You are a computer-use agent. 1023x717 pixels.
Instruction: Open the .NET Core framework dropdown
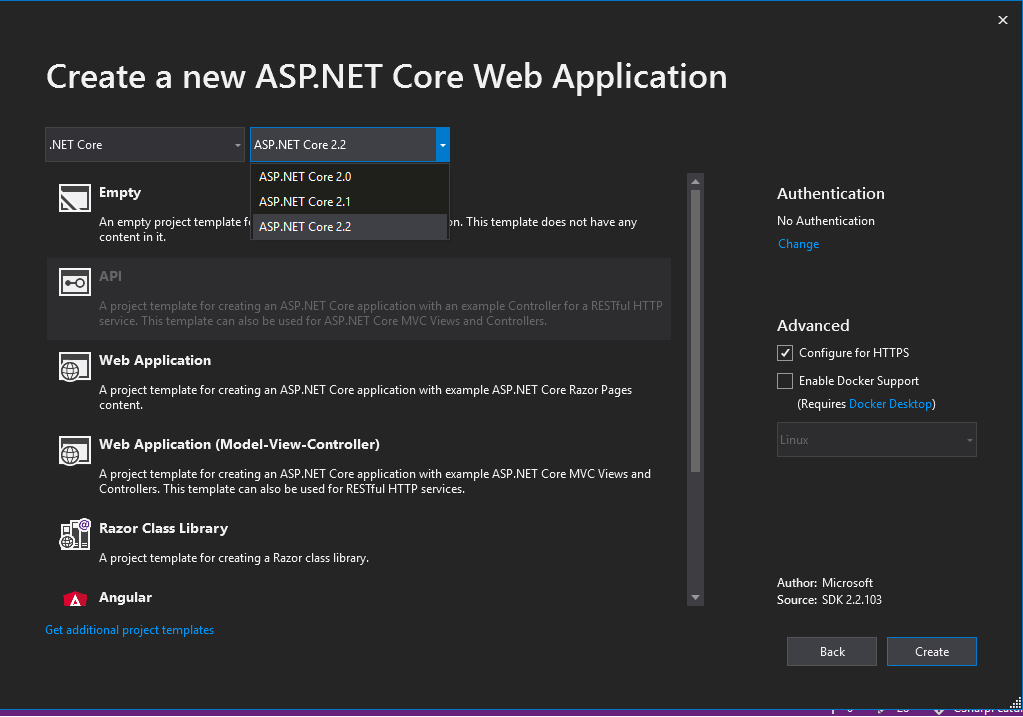point(145,145)
